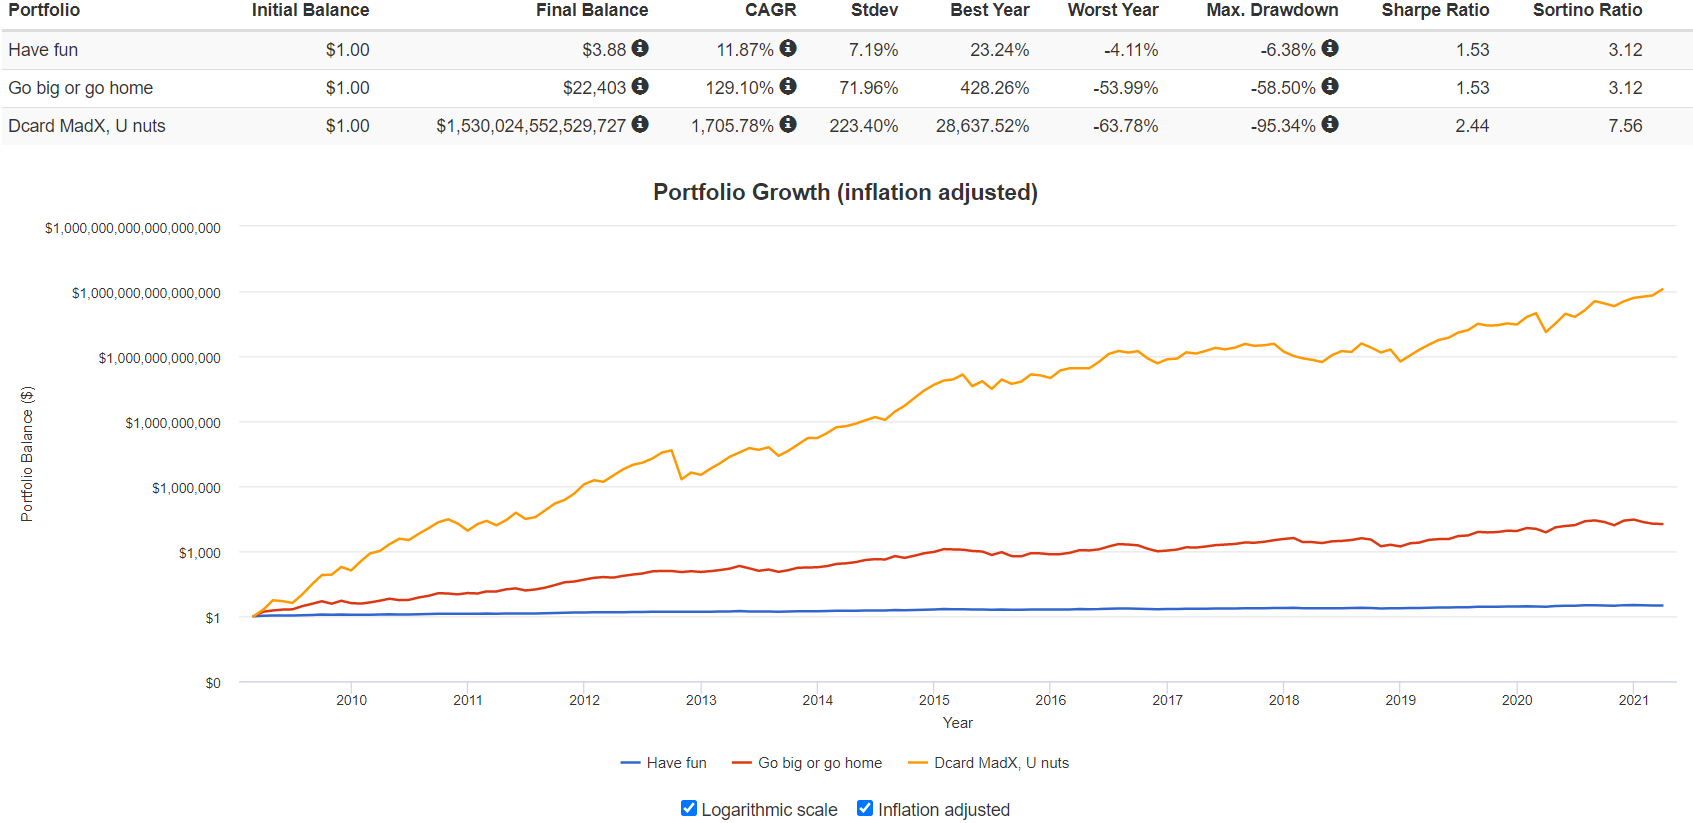Viewport: 1693px width, 823px height.
Task: Click info icon beside 11.87% CAGR
Action: [788, 48]
